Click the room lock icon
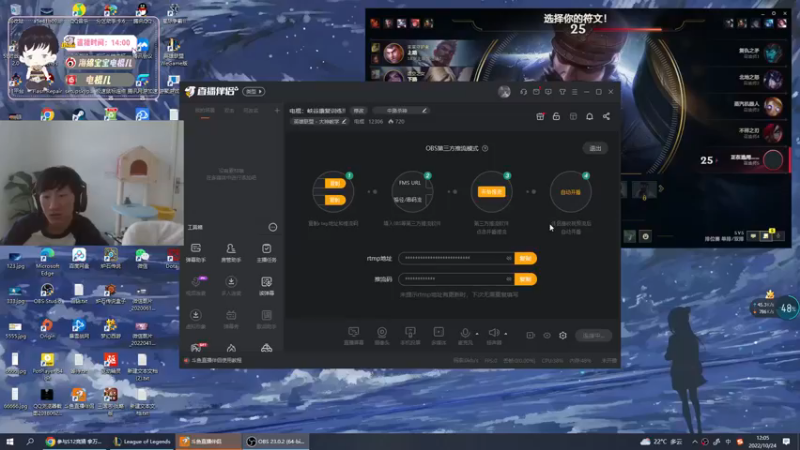 click(x=556, y=116)
